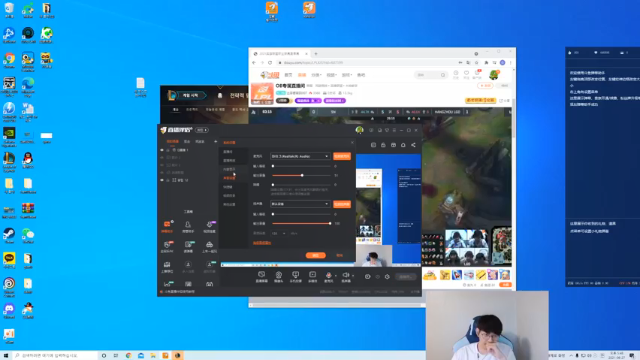Open the heart-shaped follow list icon on Douyu
Viewport: 640px width, 360px height.
466,73
